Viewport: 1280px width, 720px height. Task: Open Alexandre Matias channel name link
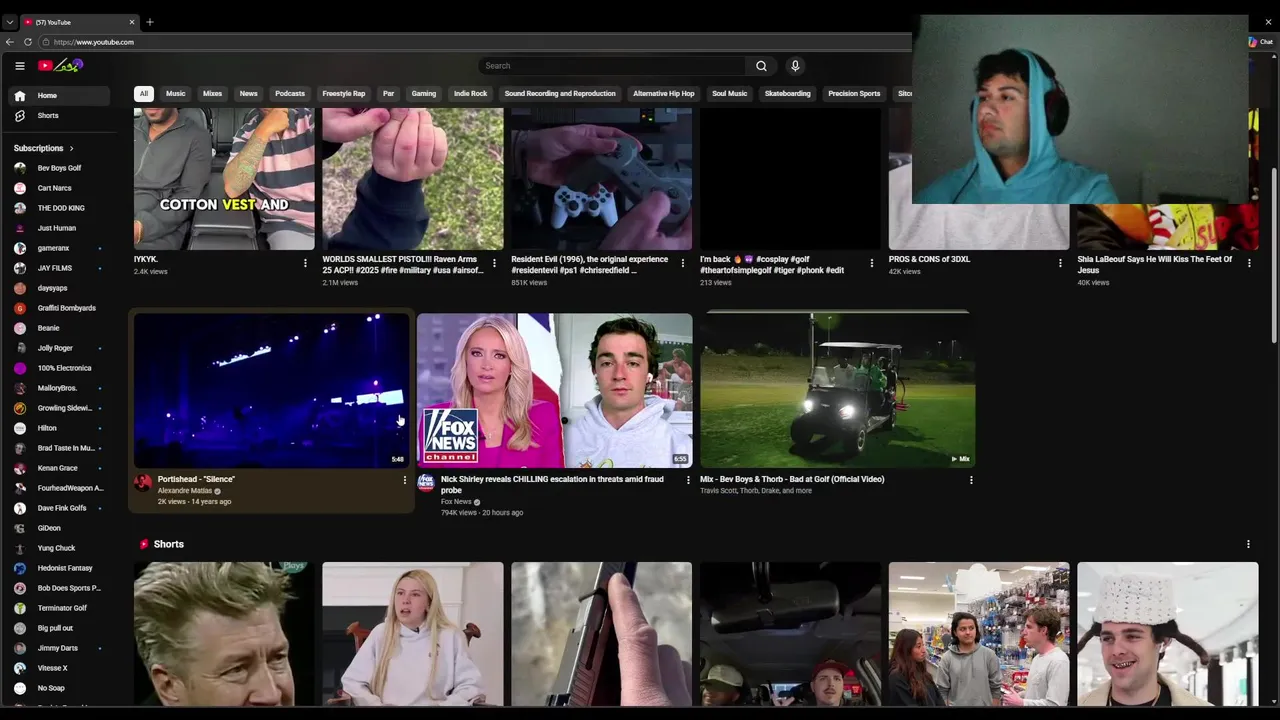pyautogui.click(x=185, y=491)
